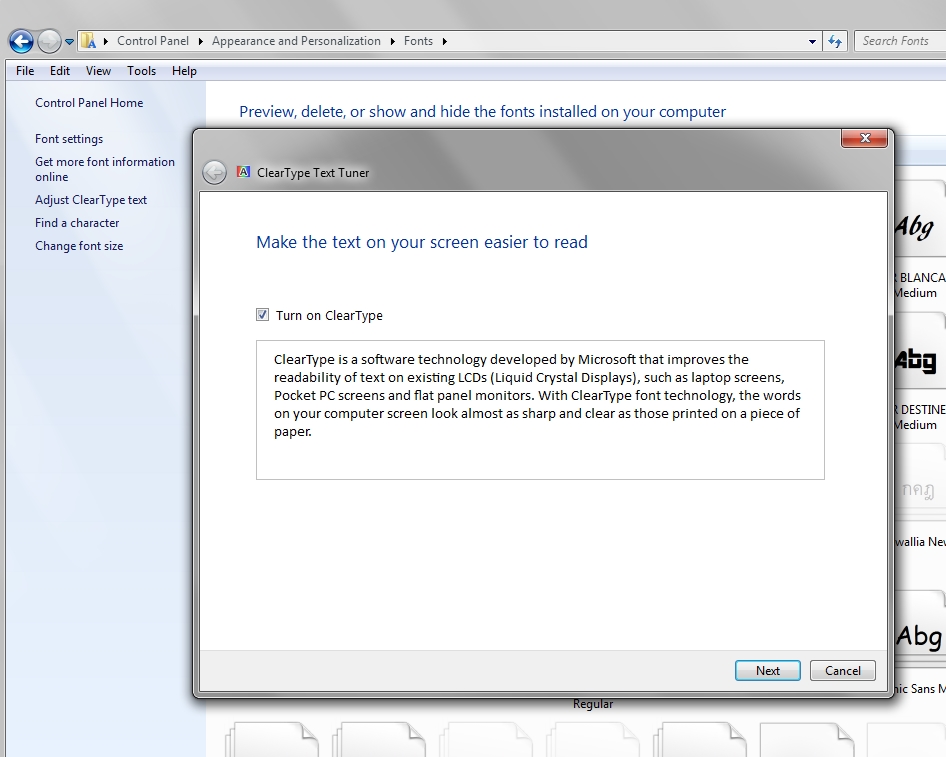Select Control Panel in breadcrumb path
The width and height of the screenshot is (946, 757).
click(153, 41)
